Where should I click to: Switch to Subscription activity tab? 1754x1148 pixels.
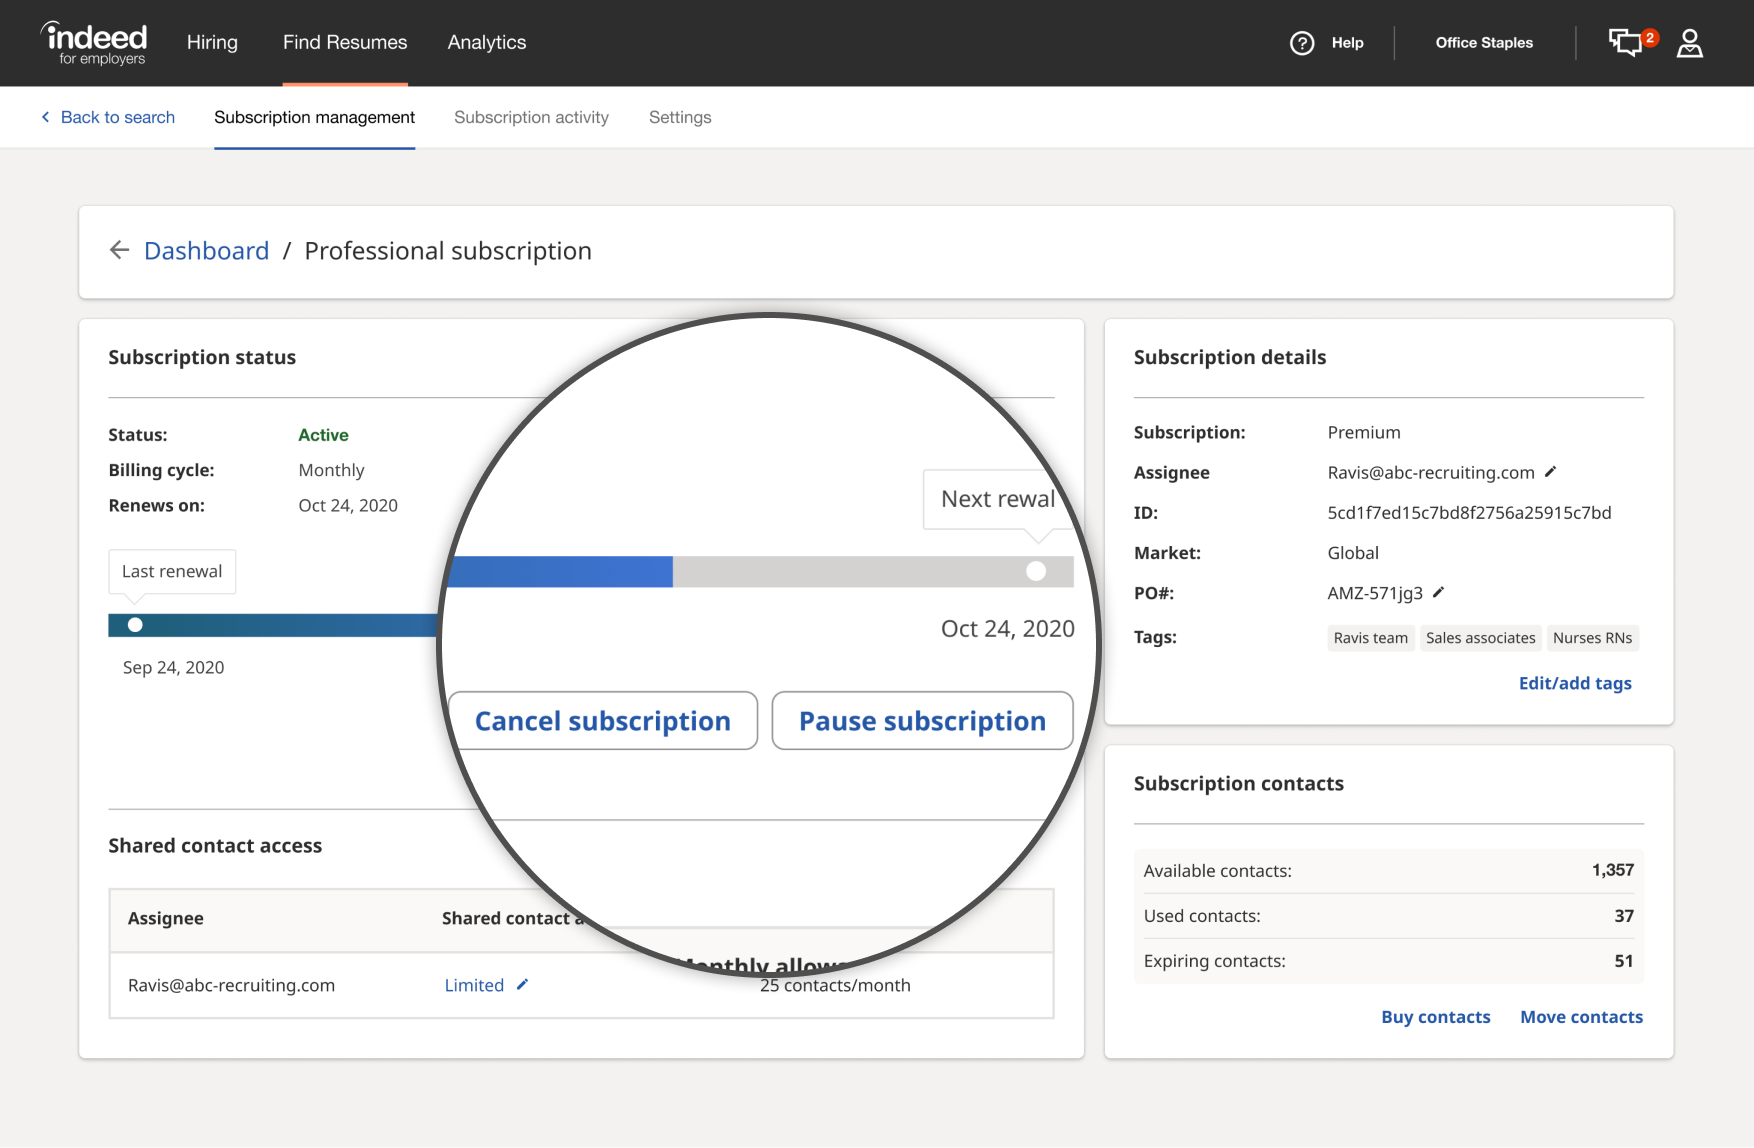point(531,117)
